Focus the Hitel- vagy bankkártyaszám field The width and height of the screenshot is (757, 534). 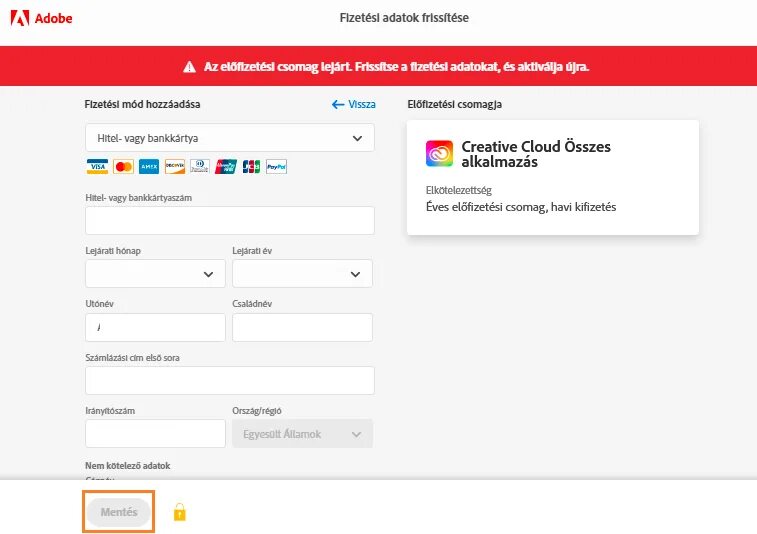(x=230, y=221)
